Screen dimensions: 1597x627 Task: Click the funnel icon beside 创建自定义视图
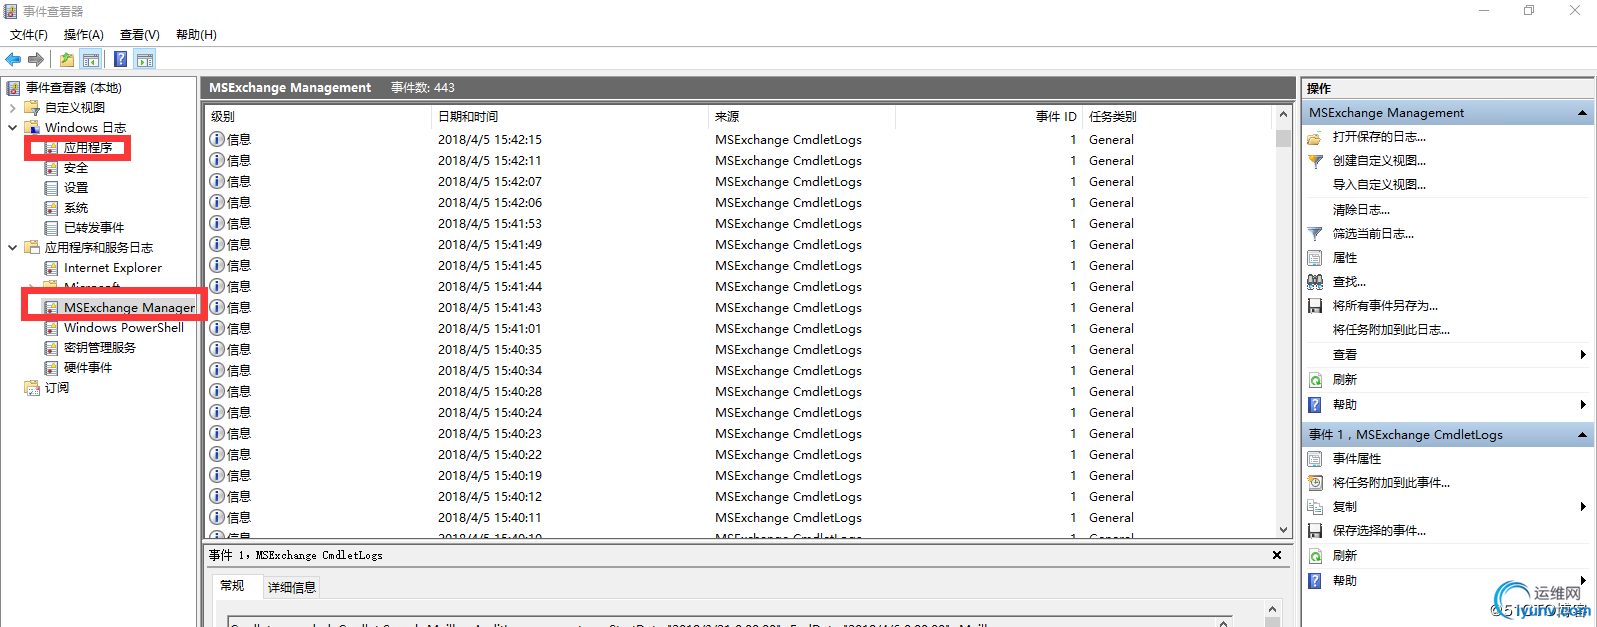[x=1315, y=161]
